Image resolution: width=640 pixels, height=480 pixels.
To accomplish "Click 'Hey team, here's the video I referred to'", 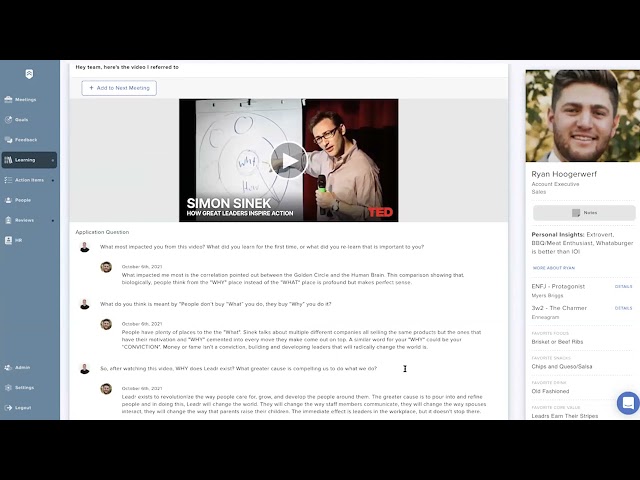I will pyautogui.click(x=127, y=67).
